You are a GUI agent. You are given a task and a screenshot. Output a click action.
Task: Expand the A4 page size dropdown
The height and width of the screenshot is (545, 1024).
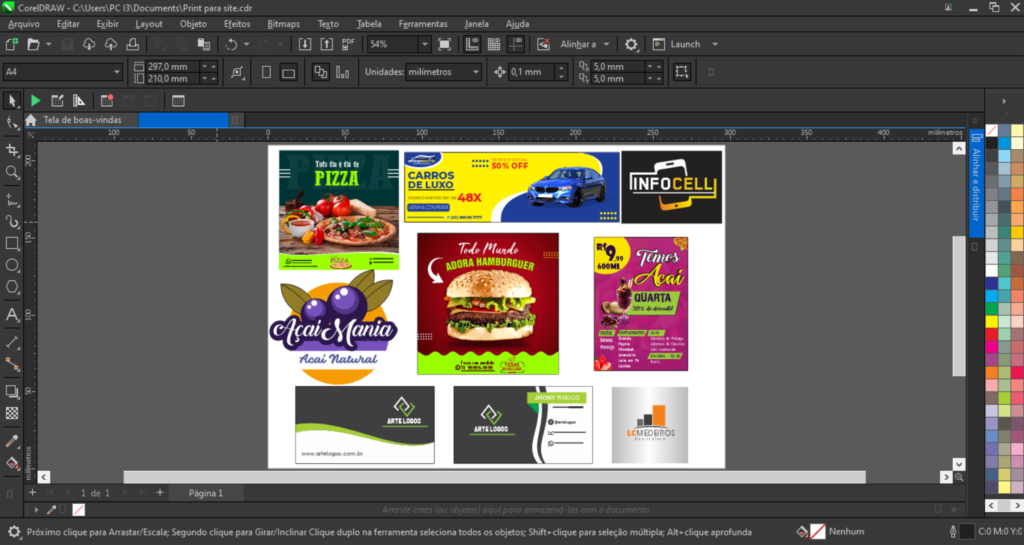[x=117, y=72]
